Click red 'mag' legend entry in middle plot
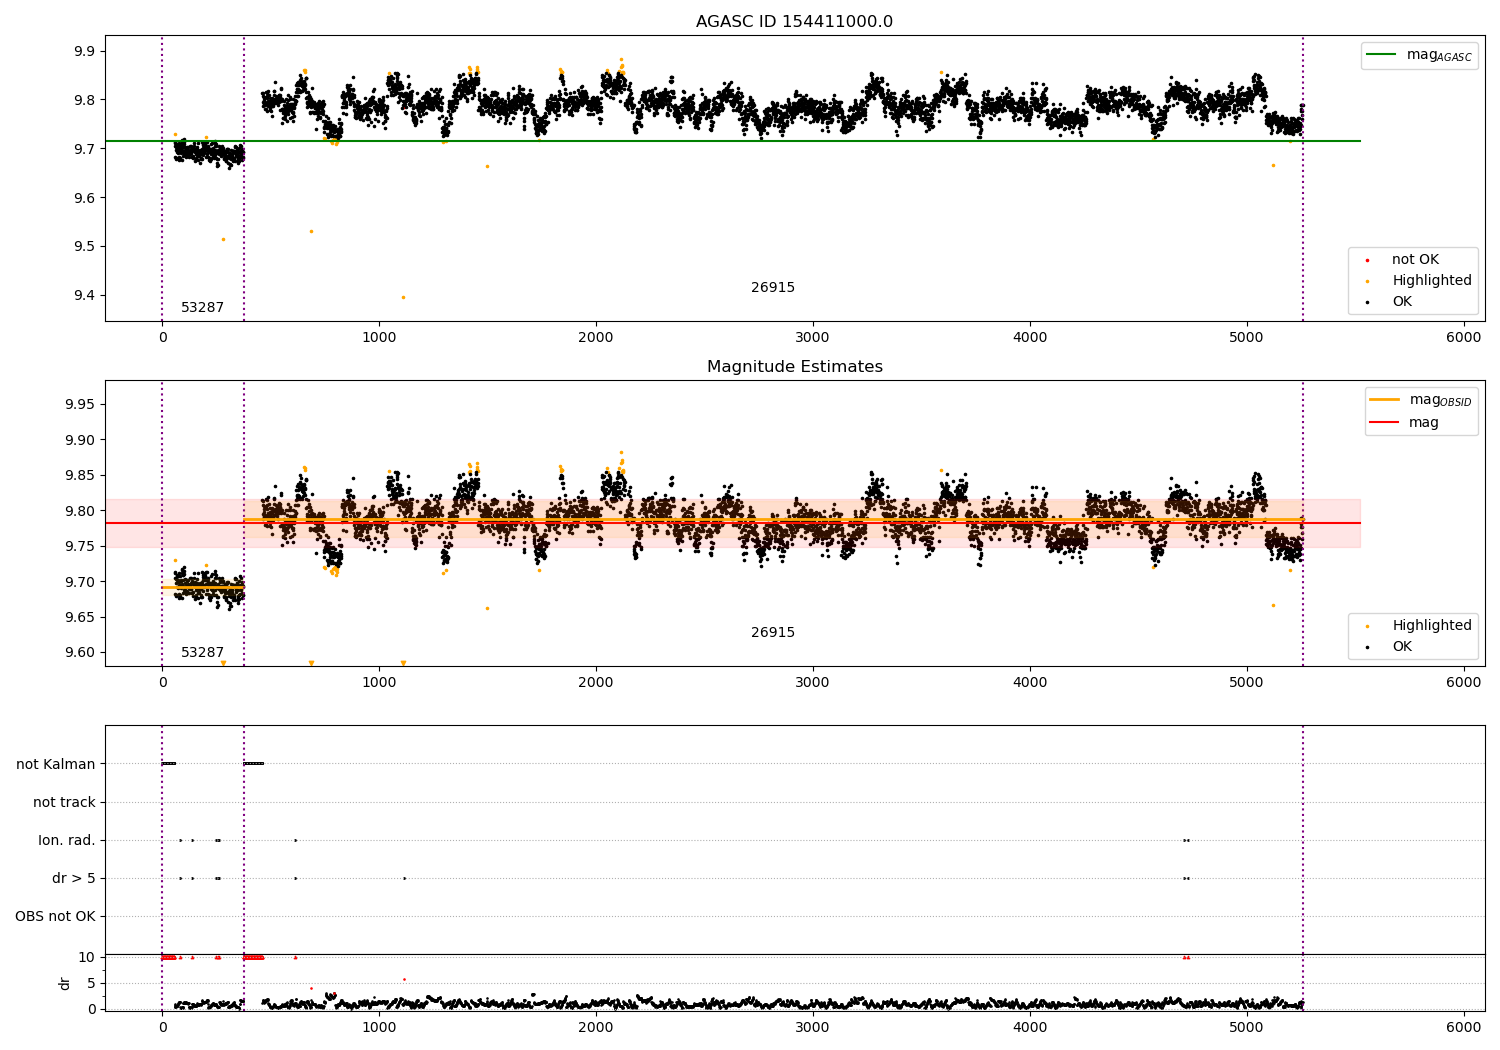The image size is (1500, 1050). point(1405,423)
